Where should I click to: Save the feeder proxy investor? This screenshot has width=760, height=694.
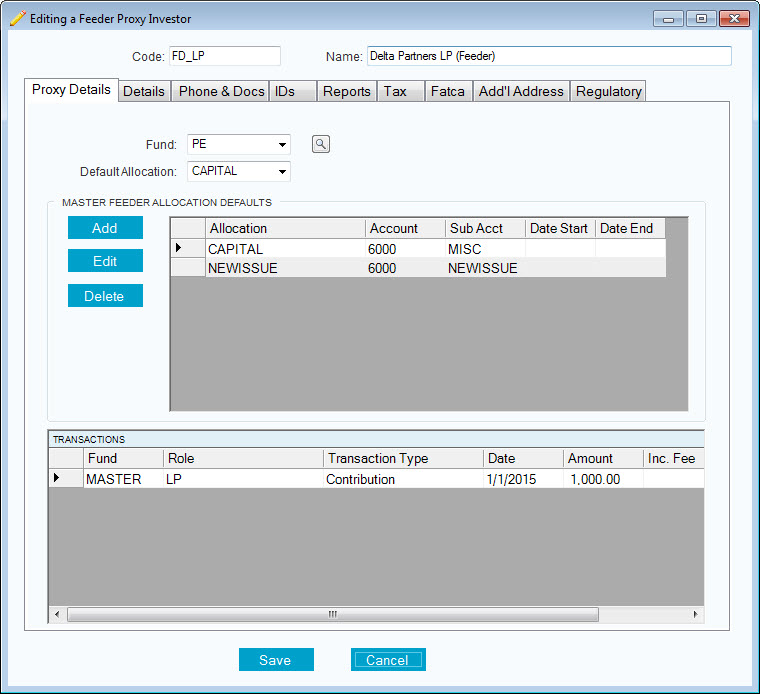(276, 660)
